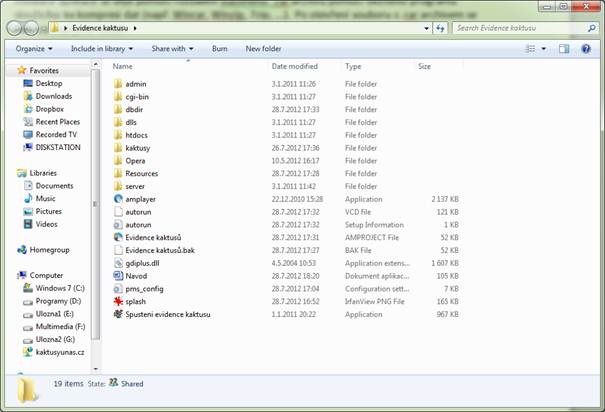Screen dimensions: 605x412
Task: Click the pms_config configuration file
Action: (145, 288)
